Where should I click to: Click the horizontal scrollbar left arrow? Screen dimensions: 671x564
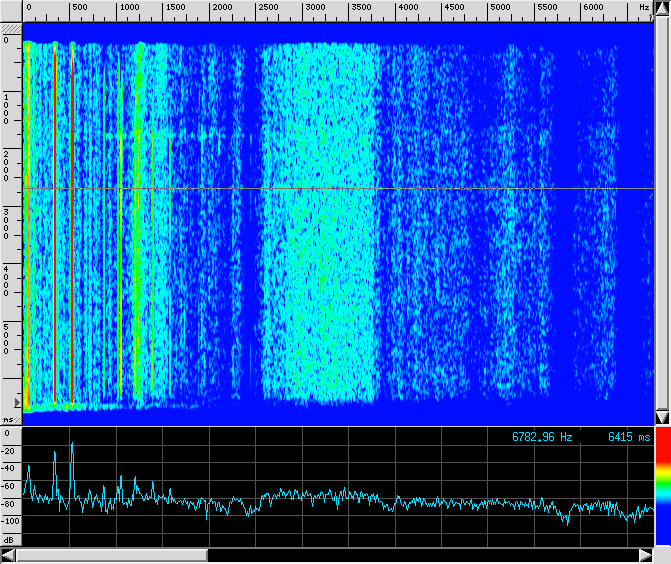pos(8,555)
